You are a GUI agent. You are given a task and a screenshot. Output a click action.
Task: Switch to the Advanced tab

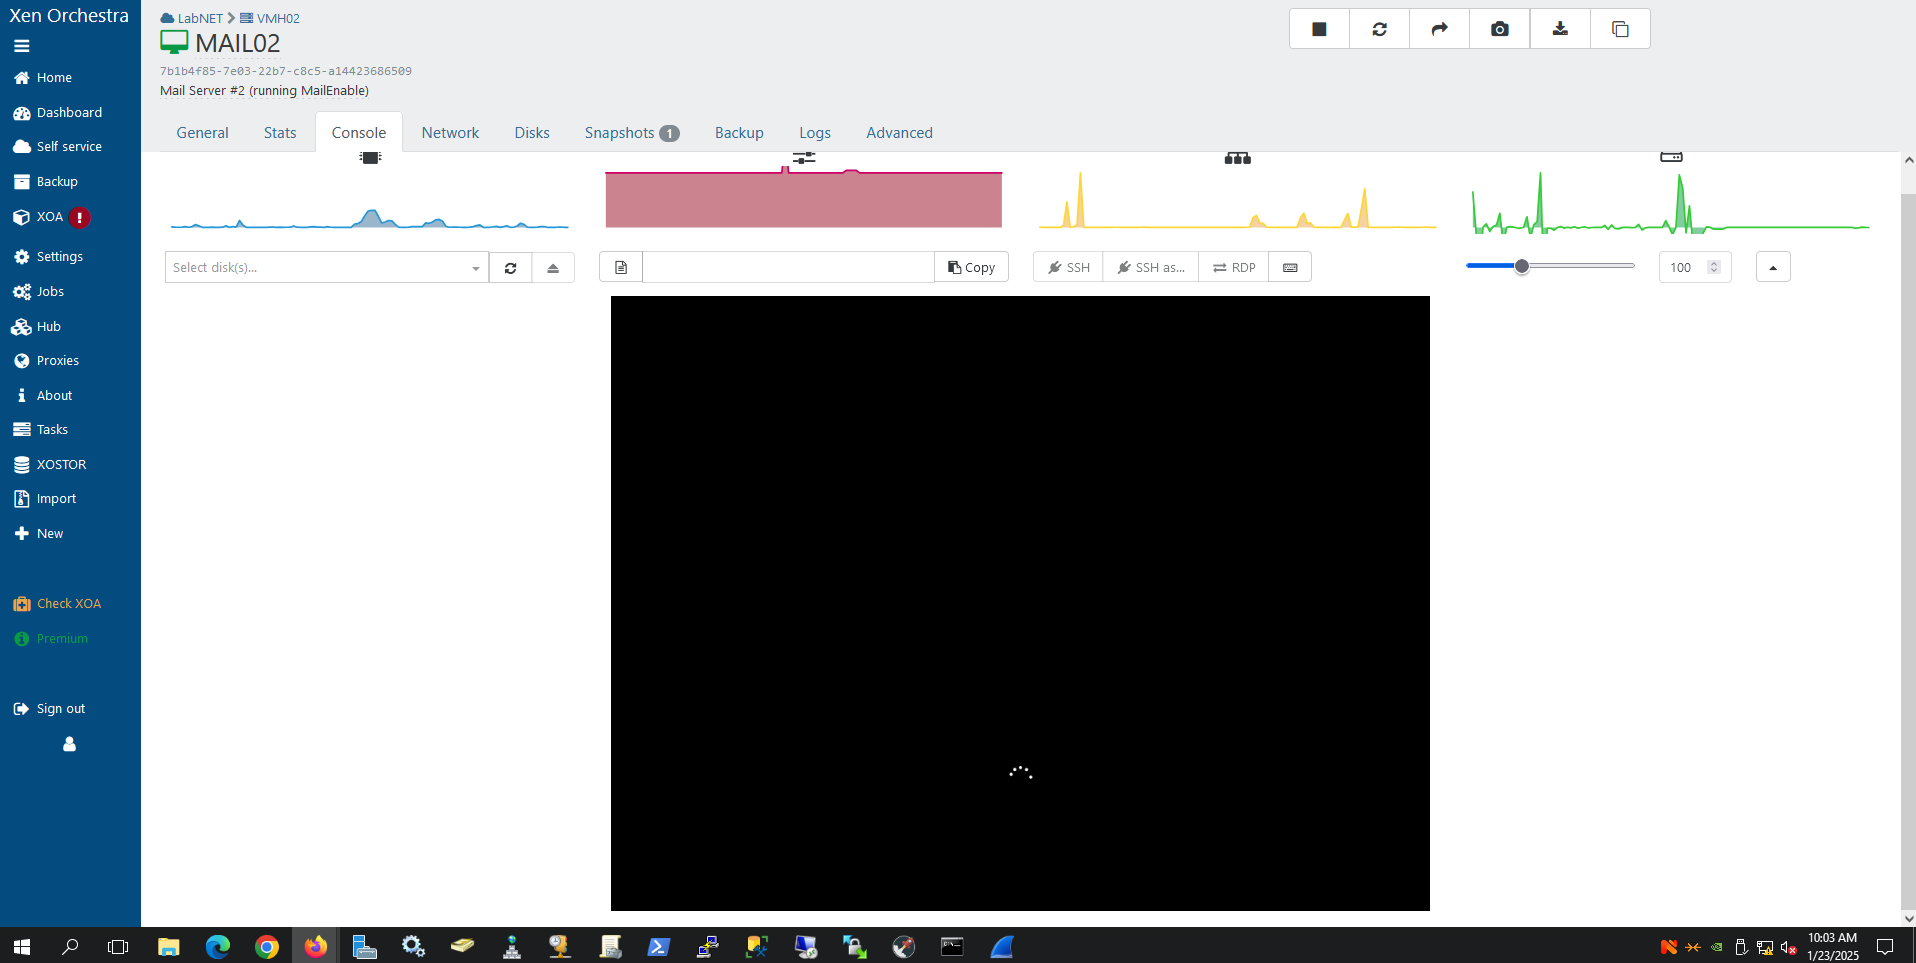899,133
